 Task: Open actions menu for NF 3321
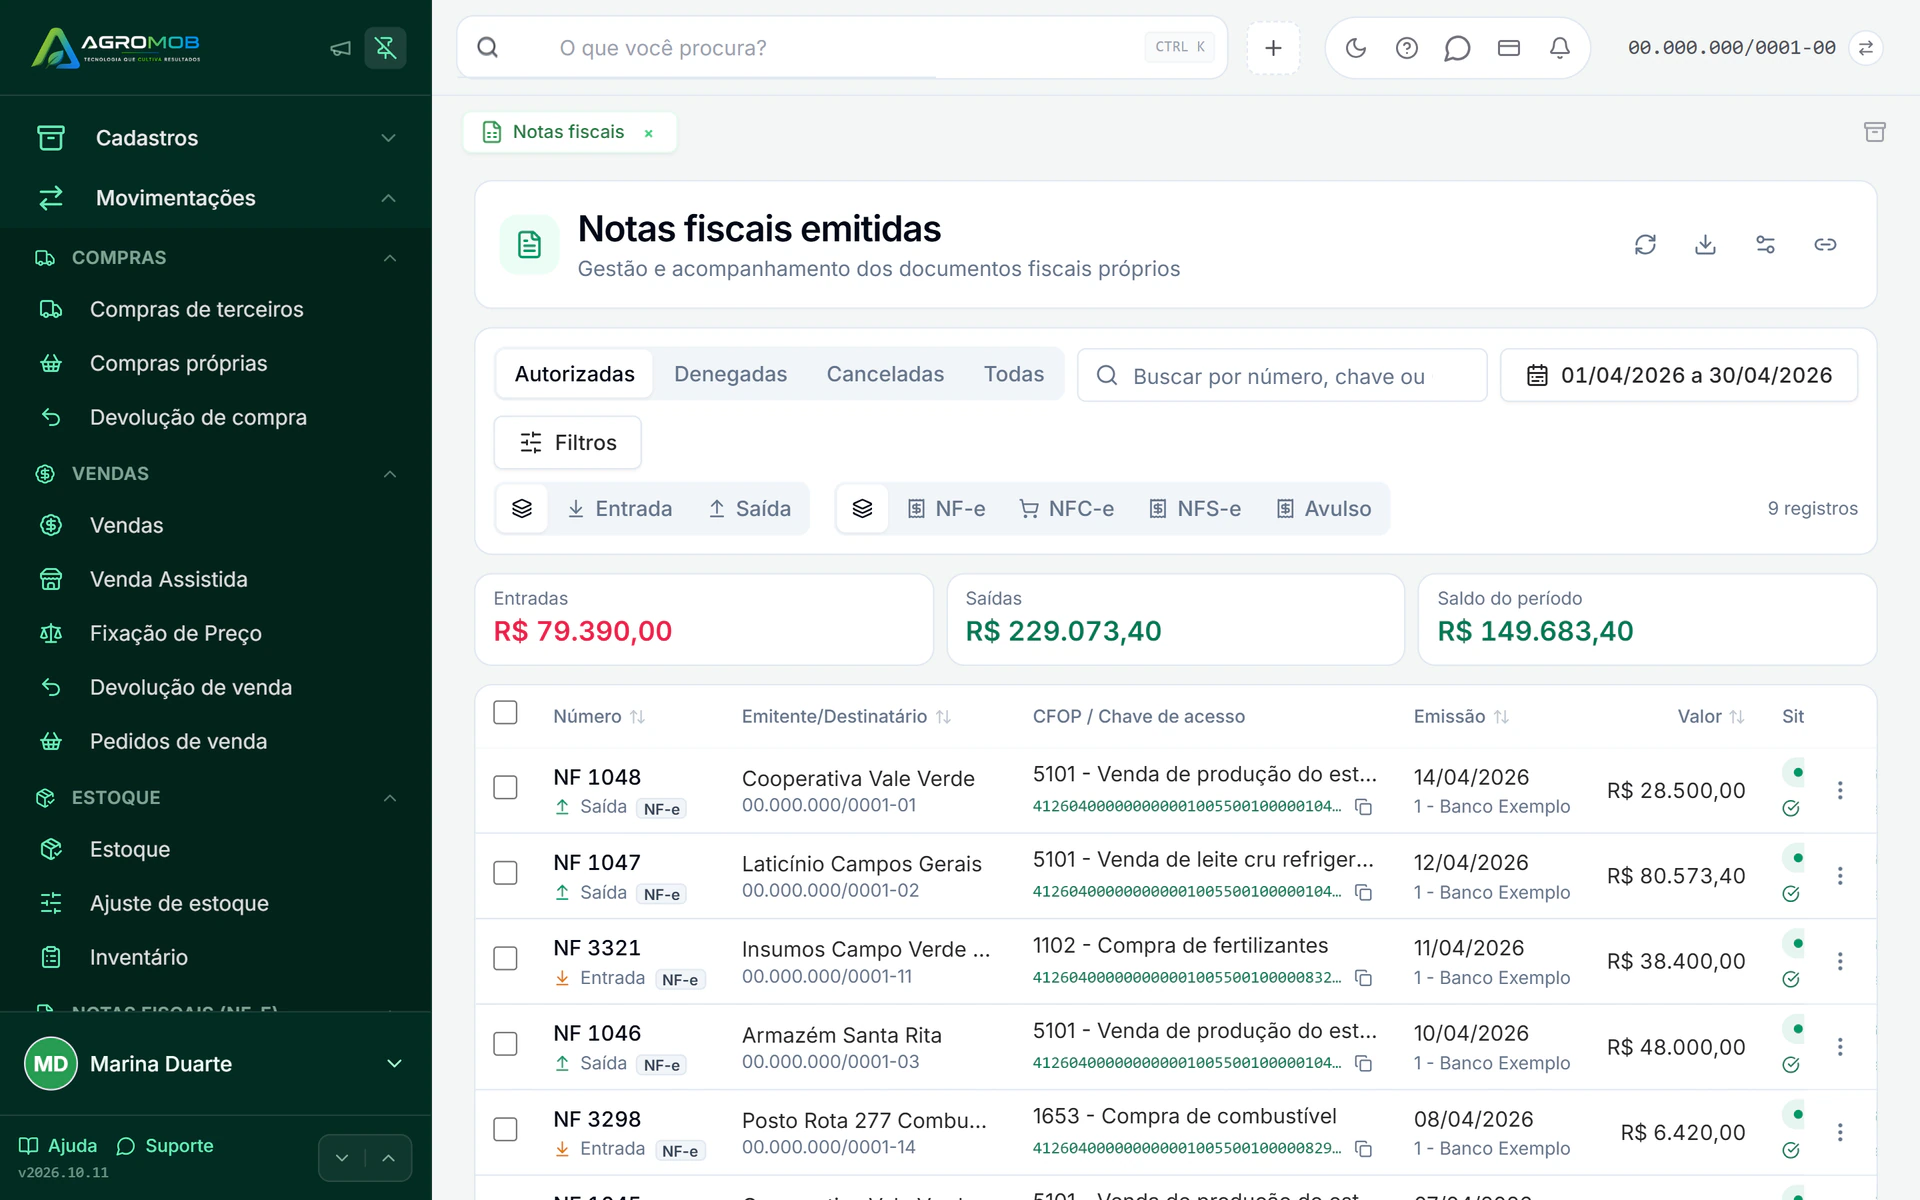click(1840, 961)
